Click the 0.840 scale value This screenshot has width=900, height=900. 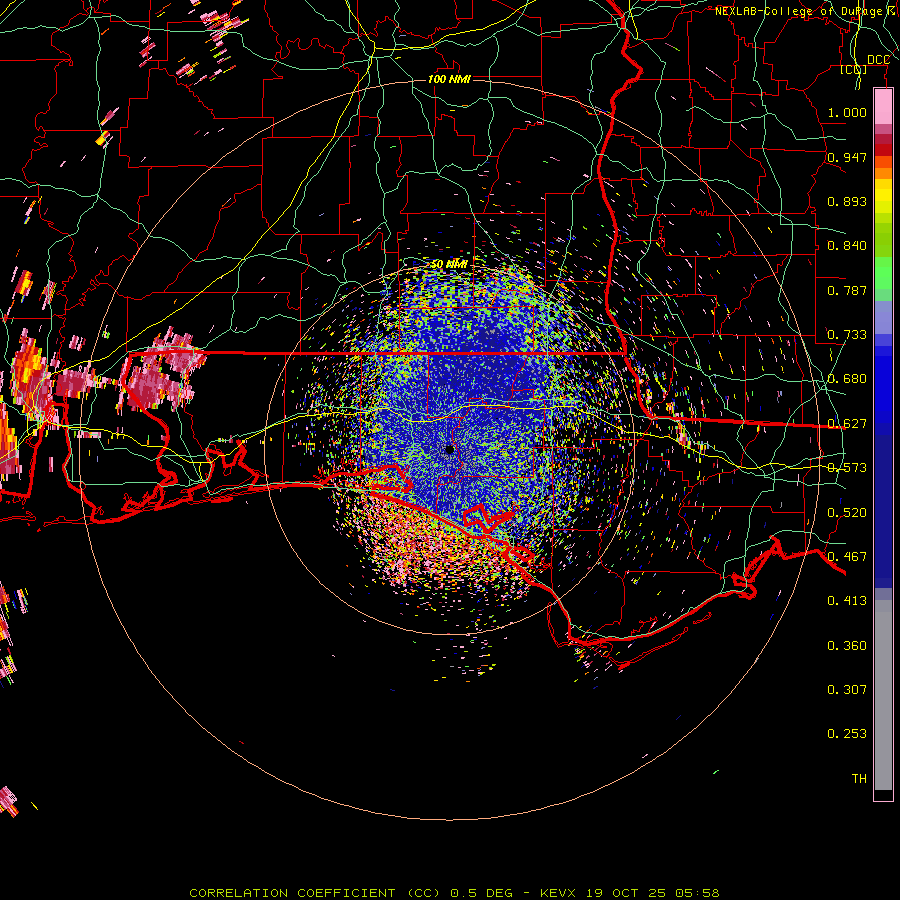pyautogui.click(x=847, y=246)
